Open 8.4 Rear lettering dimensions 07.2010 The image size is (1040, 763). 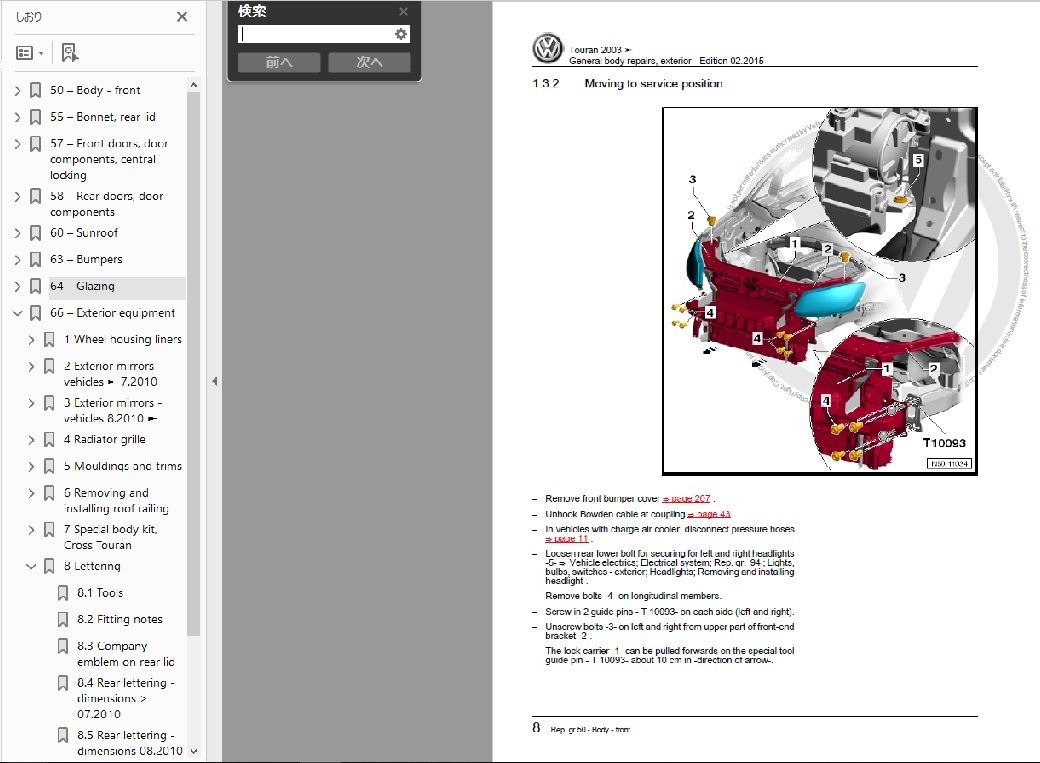pyautogui.click(x=126, y=698)
